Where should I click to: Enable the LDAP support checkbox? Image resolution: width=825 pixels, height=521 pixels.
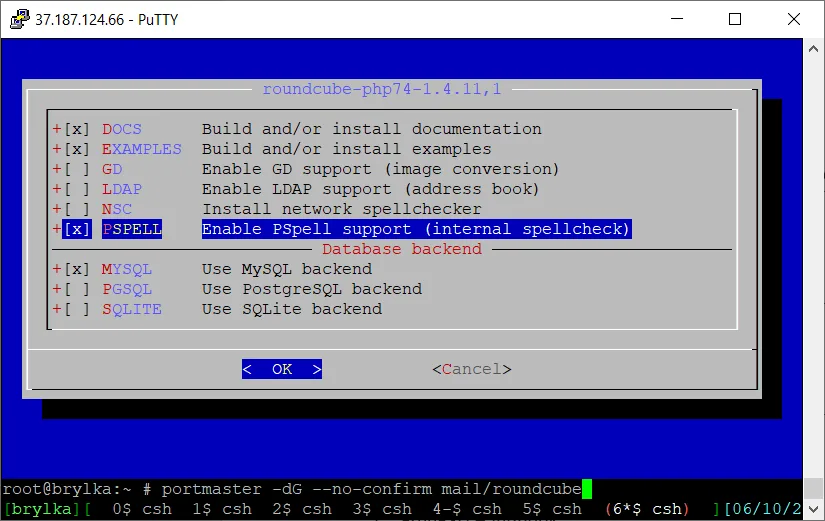[77, 189]
